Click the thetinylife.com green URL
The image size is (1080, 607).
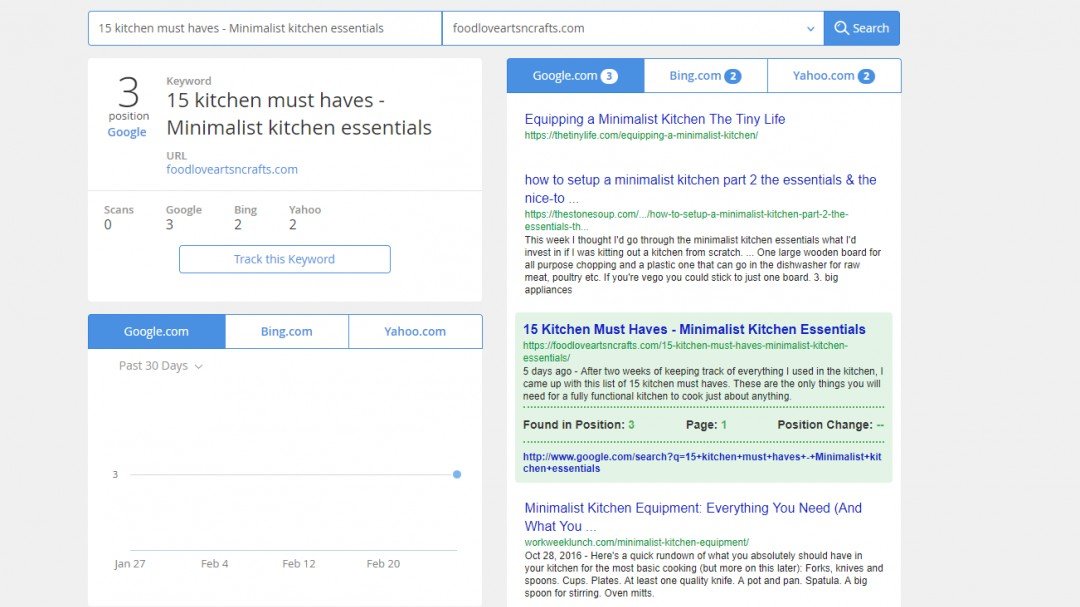tap(641, 136)
